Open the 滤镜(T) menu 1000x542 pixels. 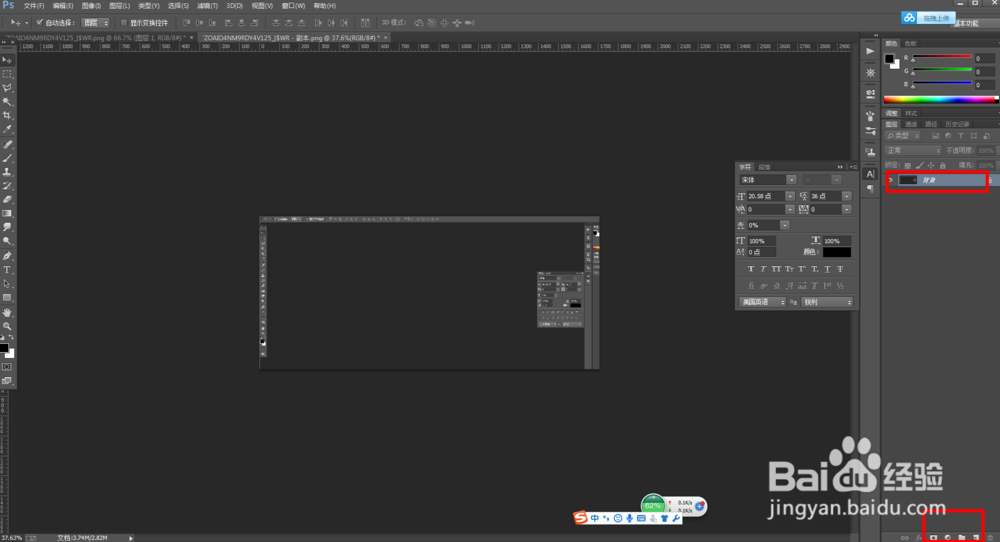coord(207,6)
